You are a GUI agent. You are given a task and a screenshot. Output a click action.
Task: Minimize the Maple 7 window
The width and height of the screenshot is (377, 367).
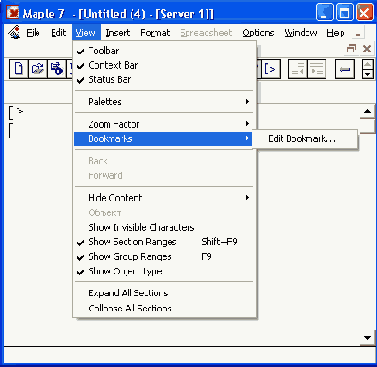click(x=325, y=13)
